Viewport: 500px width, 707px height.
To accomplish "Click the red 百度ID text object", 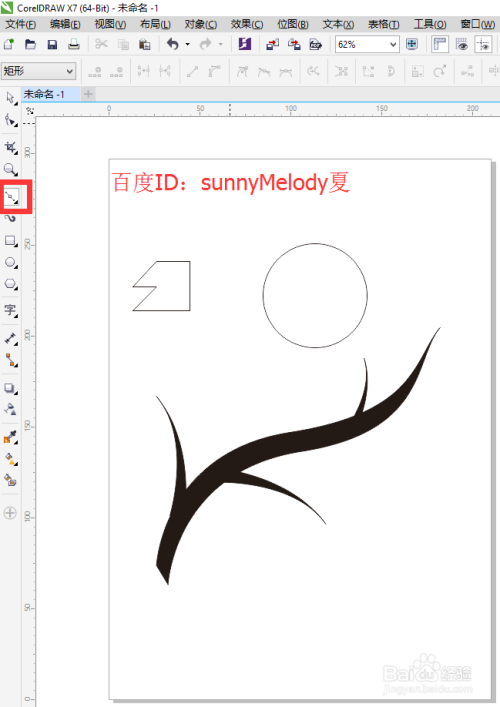I will pyautogui.click(x=230, y=183).
